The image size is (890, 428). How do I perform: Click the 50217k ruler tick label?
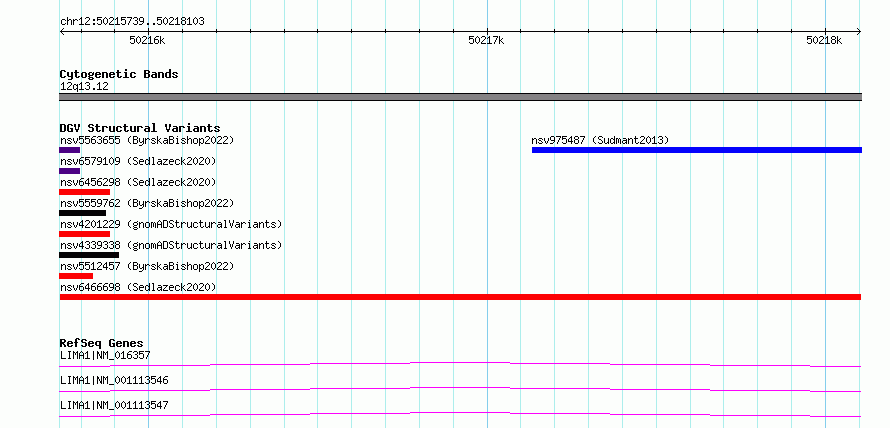click(486, 40)
